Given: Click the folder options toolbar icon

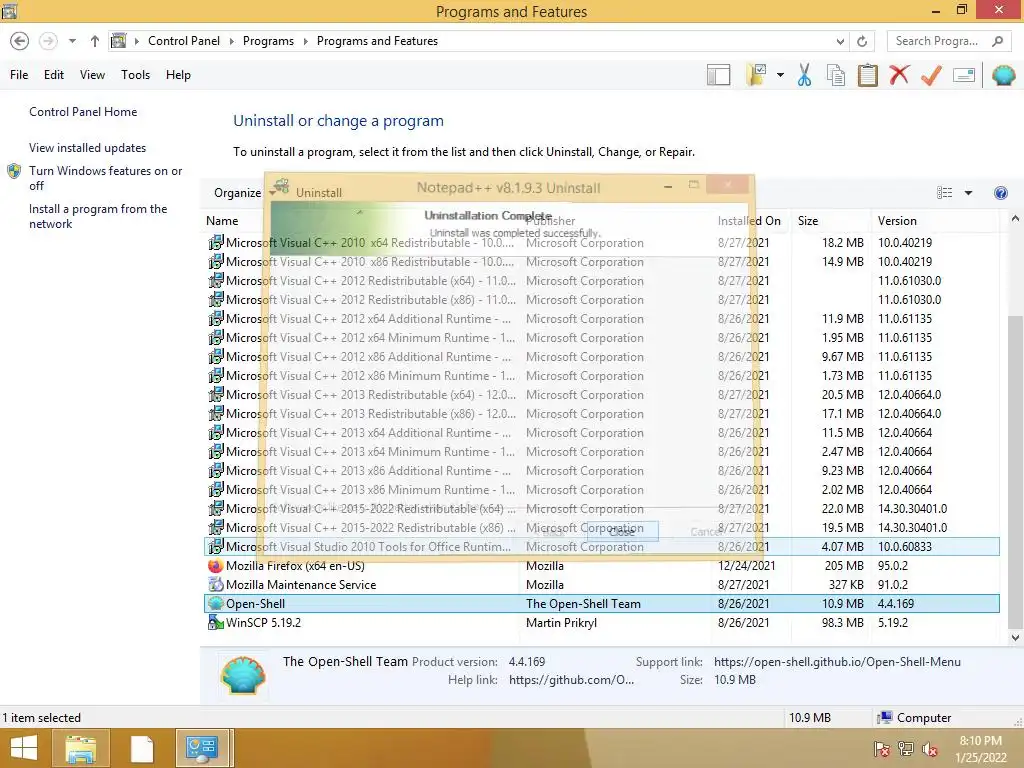Looking at the screenshot, I should tap(757, 75).
